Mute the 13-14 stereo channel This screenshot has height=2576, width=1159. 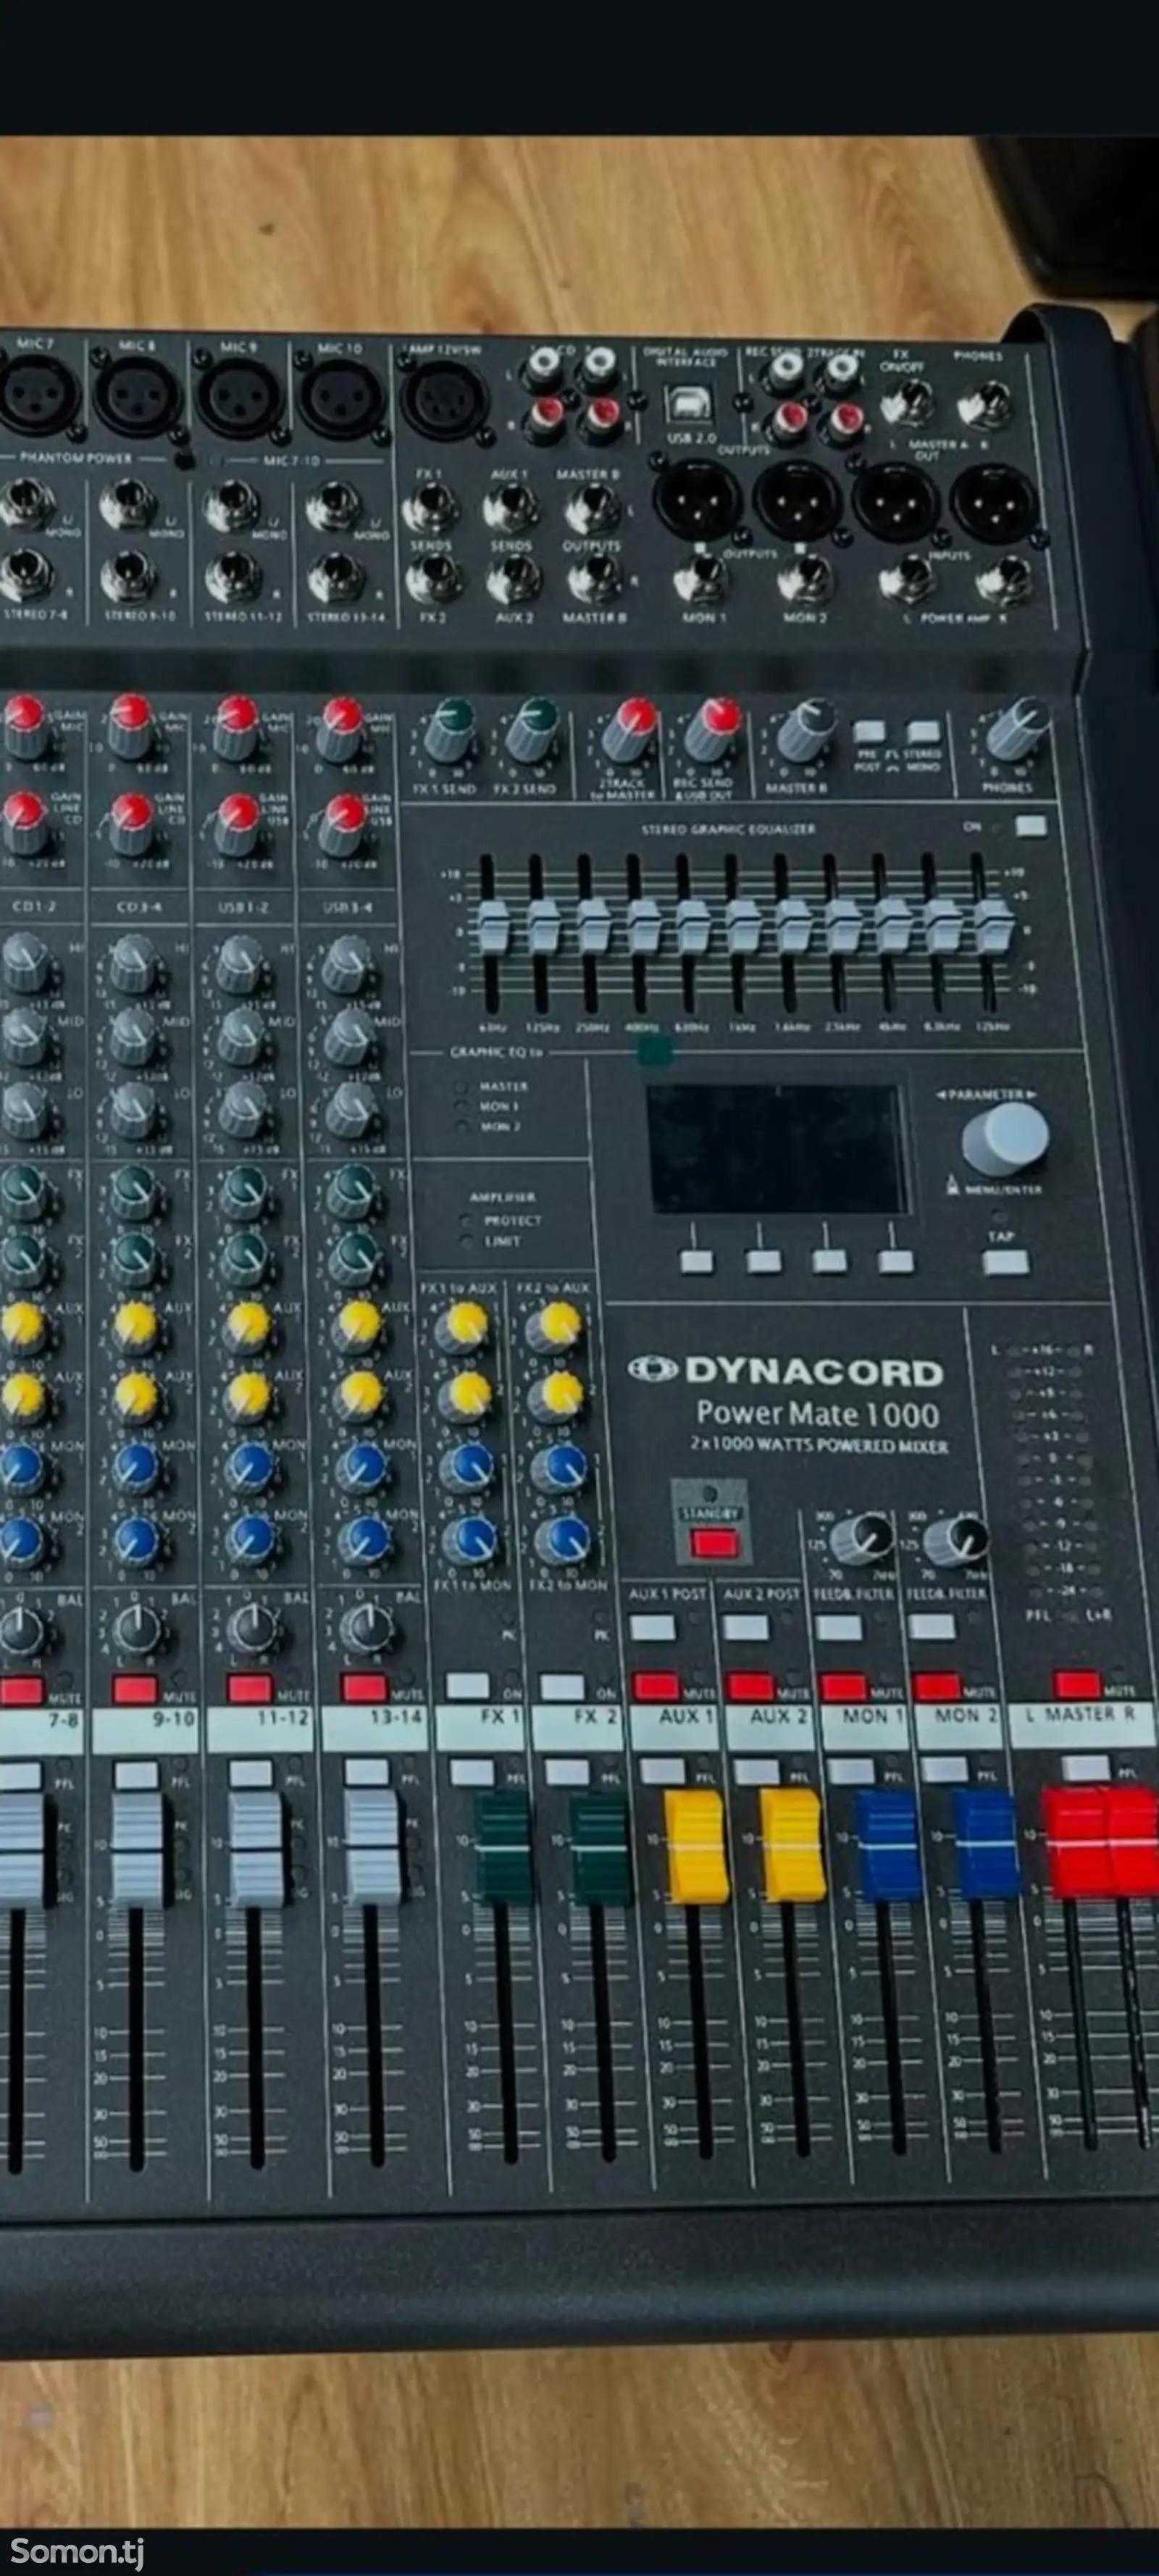[364, 1688]
